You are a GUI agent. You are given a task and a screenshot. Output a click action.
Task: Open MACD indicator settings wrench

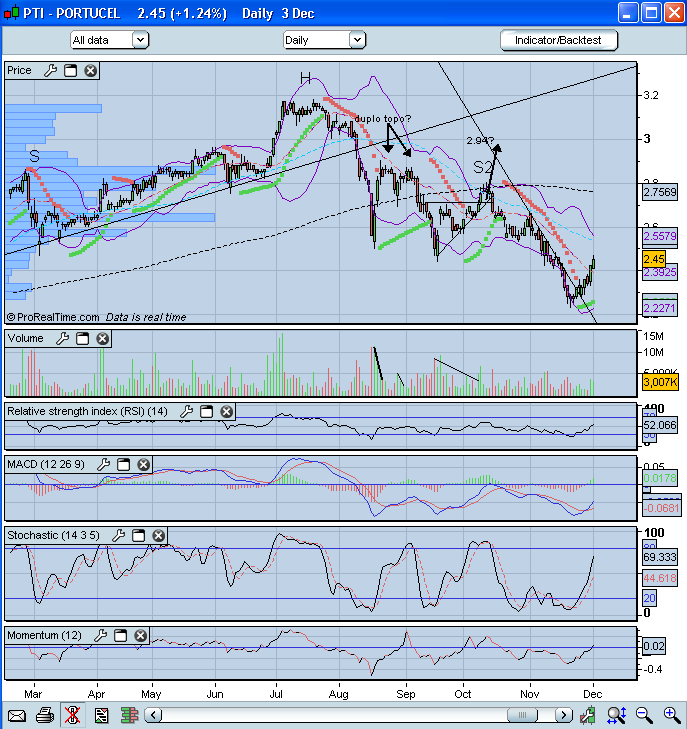pyautogui.click(x=104, y=464)
